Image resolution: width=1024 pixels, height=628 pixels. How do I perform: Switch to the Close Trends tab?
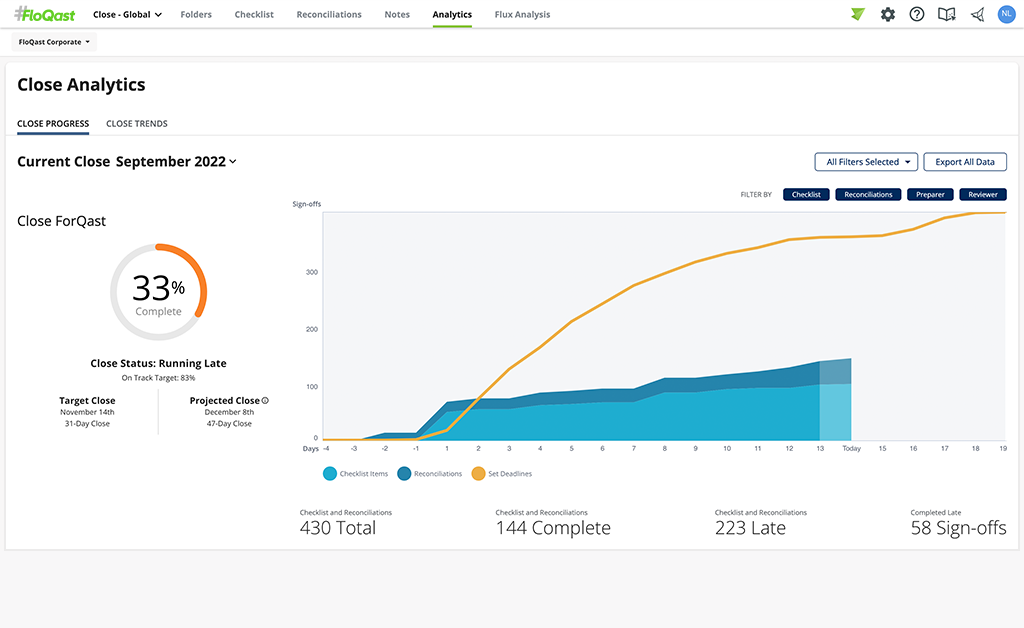coord(137,123)
